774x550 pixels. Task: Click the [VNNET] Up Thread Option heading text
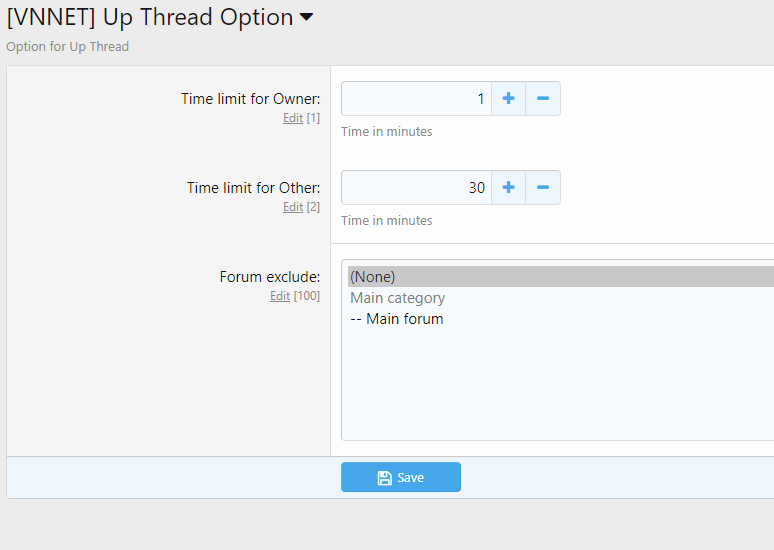click(150, 18)
